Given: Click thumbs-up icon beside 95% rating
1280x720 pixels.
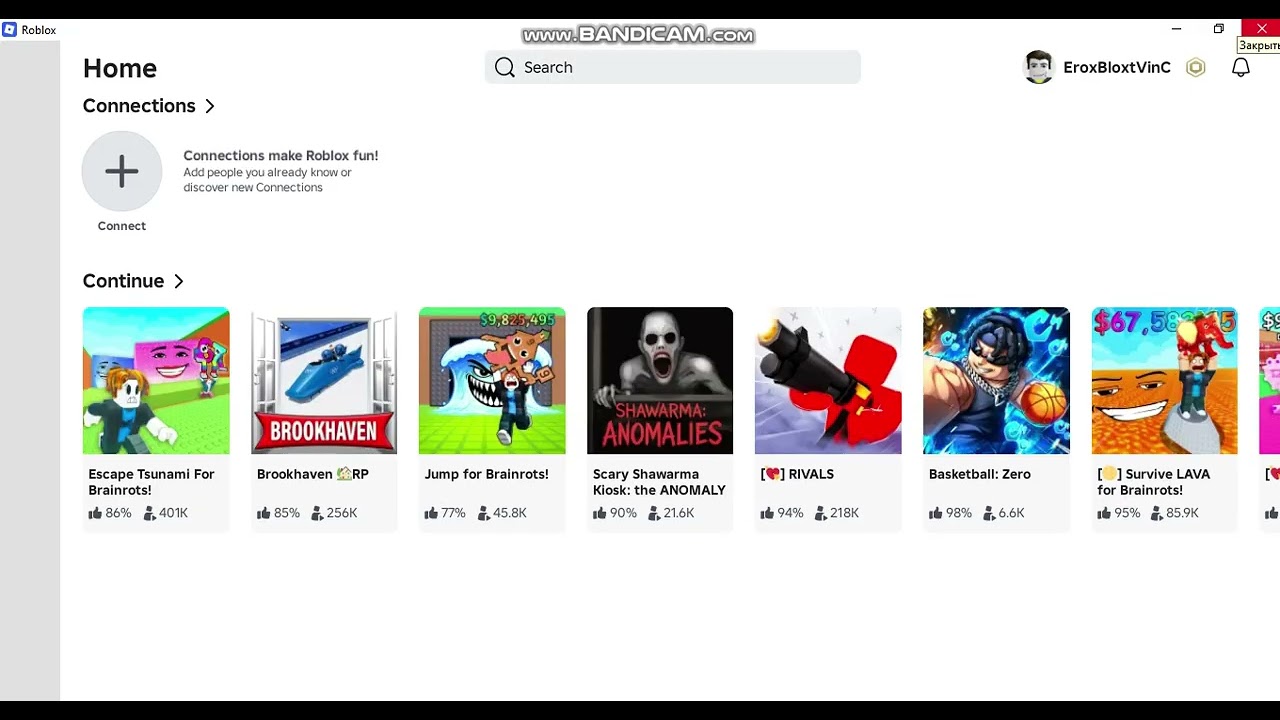Looking at the screenshot, I should click(x=1103, y=513).
